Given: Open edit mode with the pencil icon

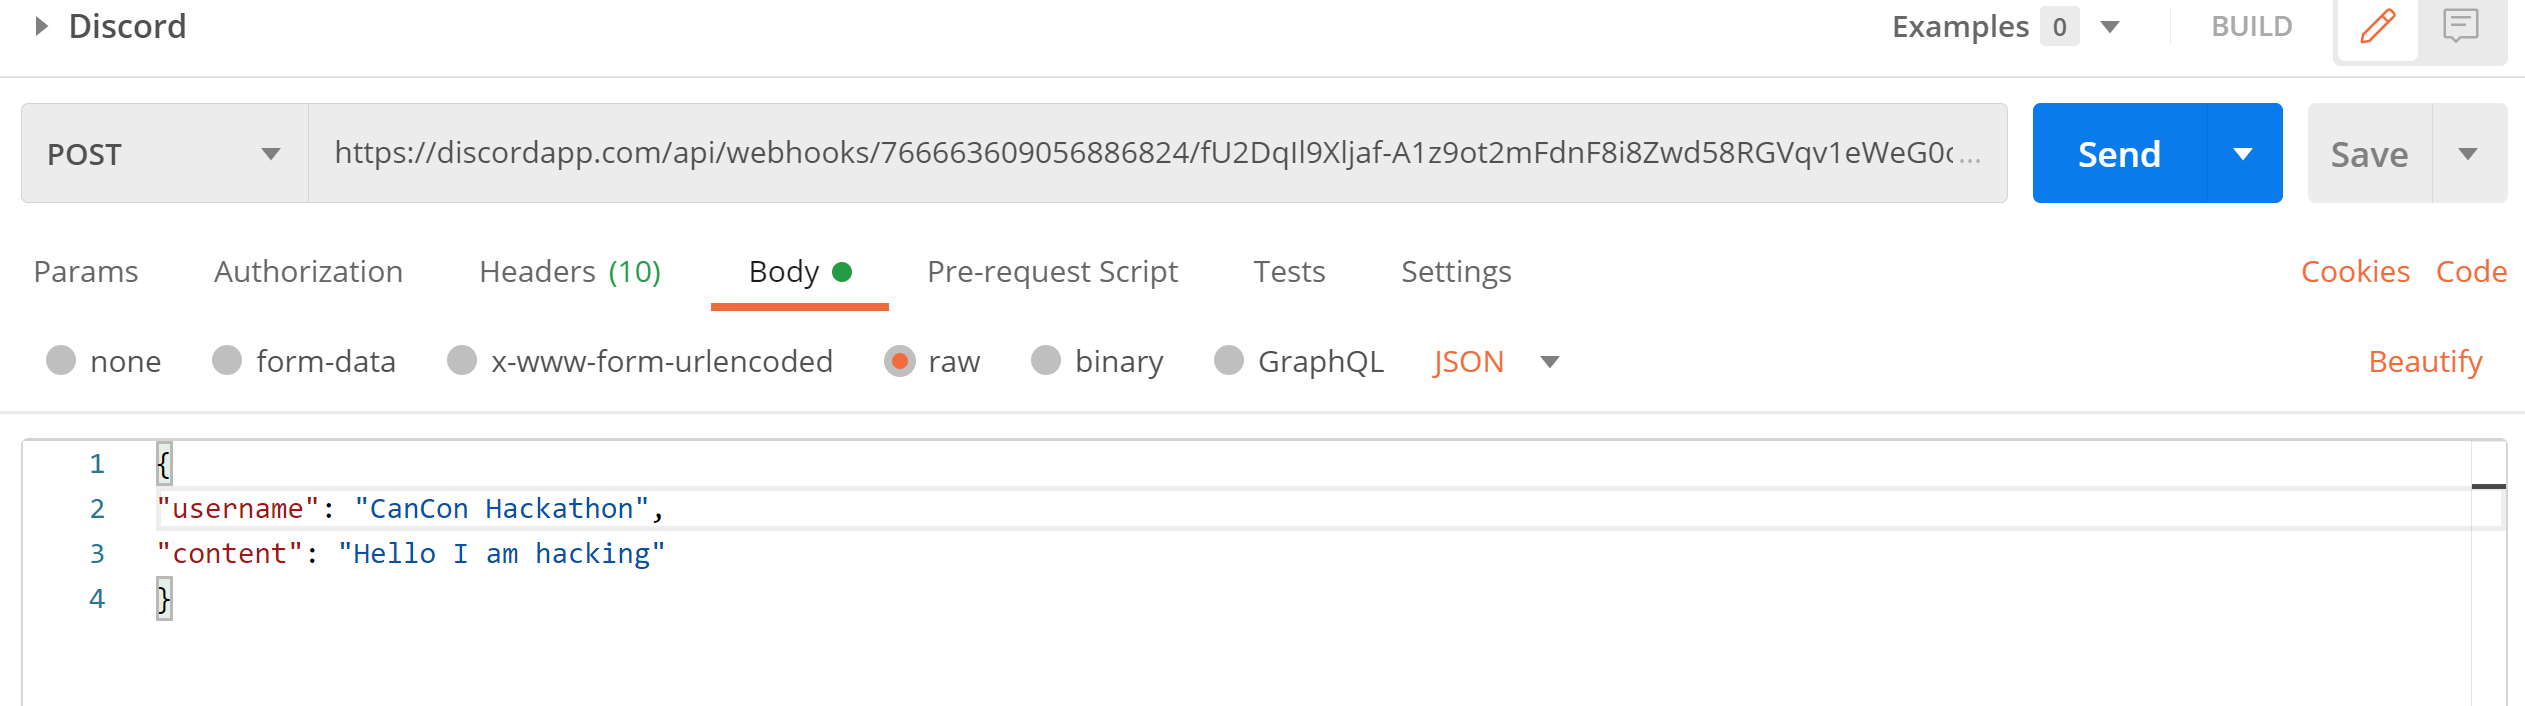Looking at the screenshot, I should [2377, 27].
